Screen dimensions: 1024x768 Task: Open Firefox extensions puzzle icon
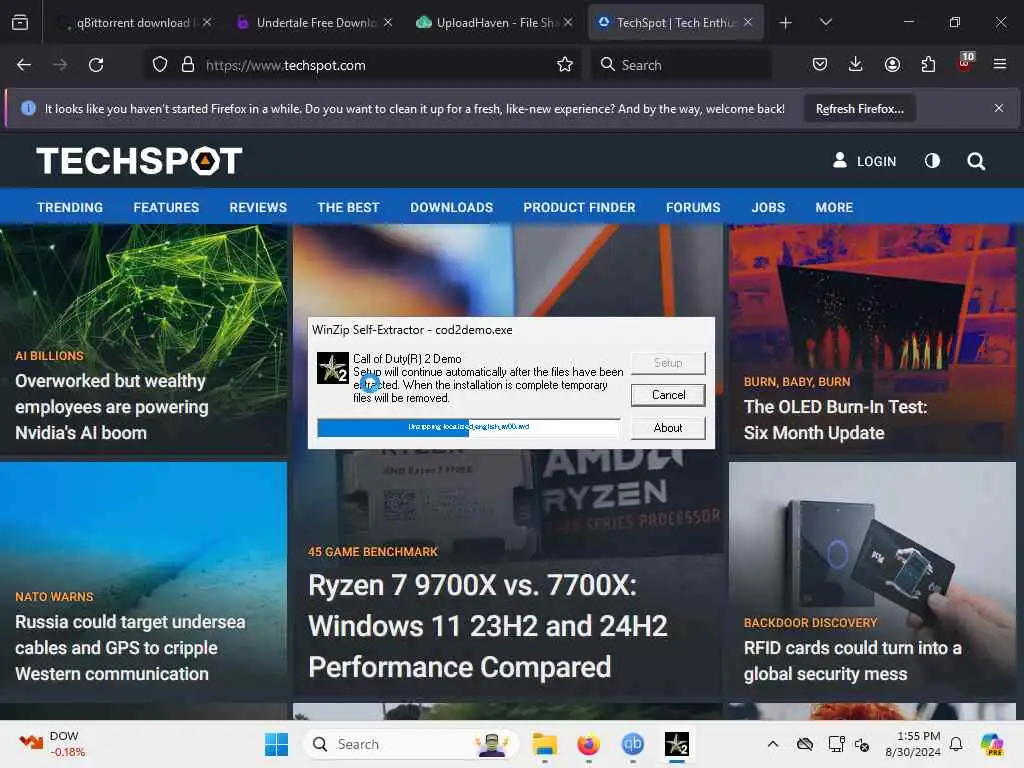pyautogui.click(x=928, y=65)
